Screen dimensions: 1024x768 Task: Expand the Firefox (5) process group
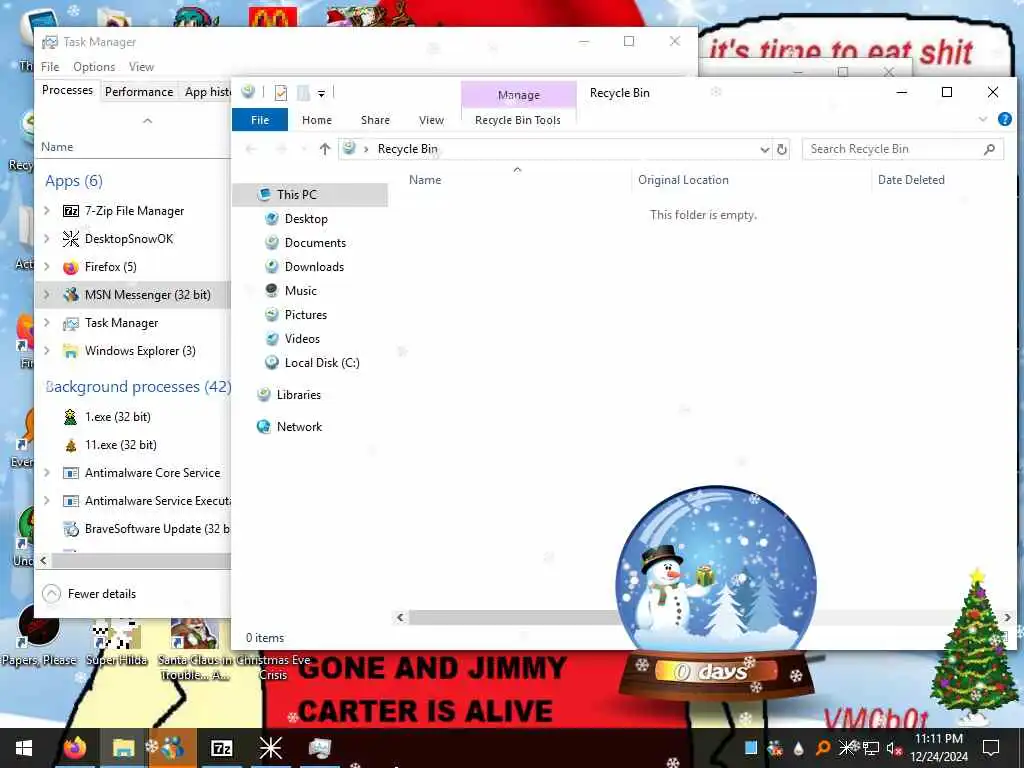click(x=47, y=267)
